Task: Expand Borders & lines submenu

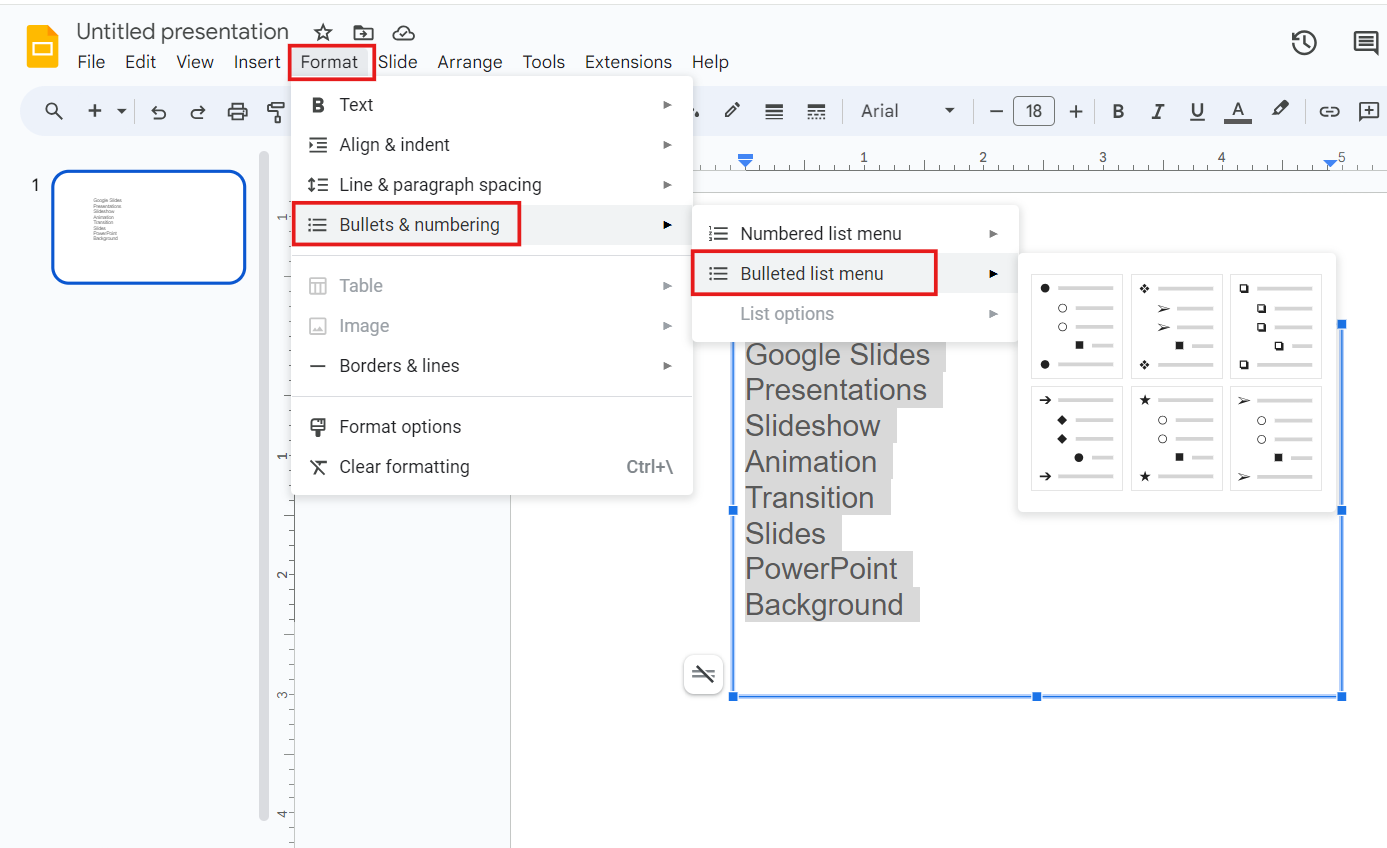Action: (x=492, y=366)
